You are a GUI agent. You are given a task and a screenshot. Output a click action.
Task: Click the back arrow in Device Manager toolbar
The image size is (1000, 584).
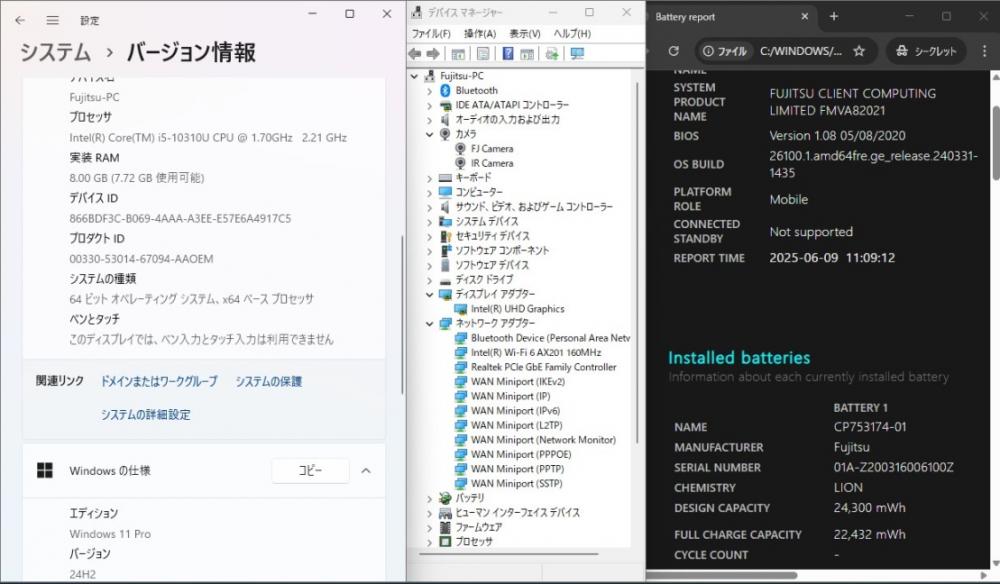click(x=415, y=54)
